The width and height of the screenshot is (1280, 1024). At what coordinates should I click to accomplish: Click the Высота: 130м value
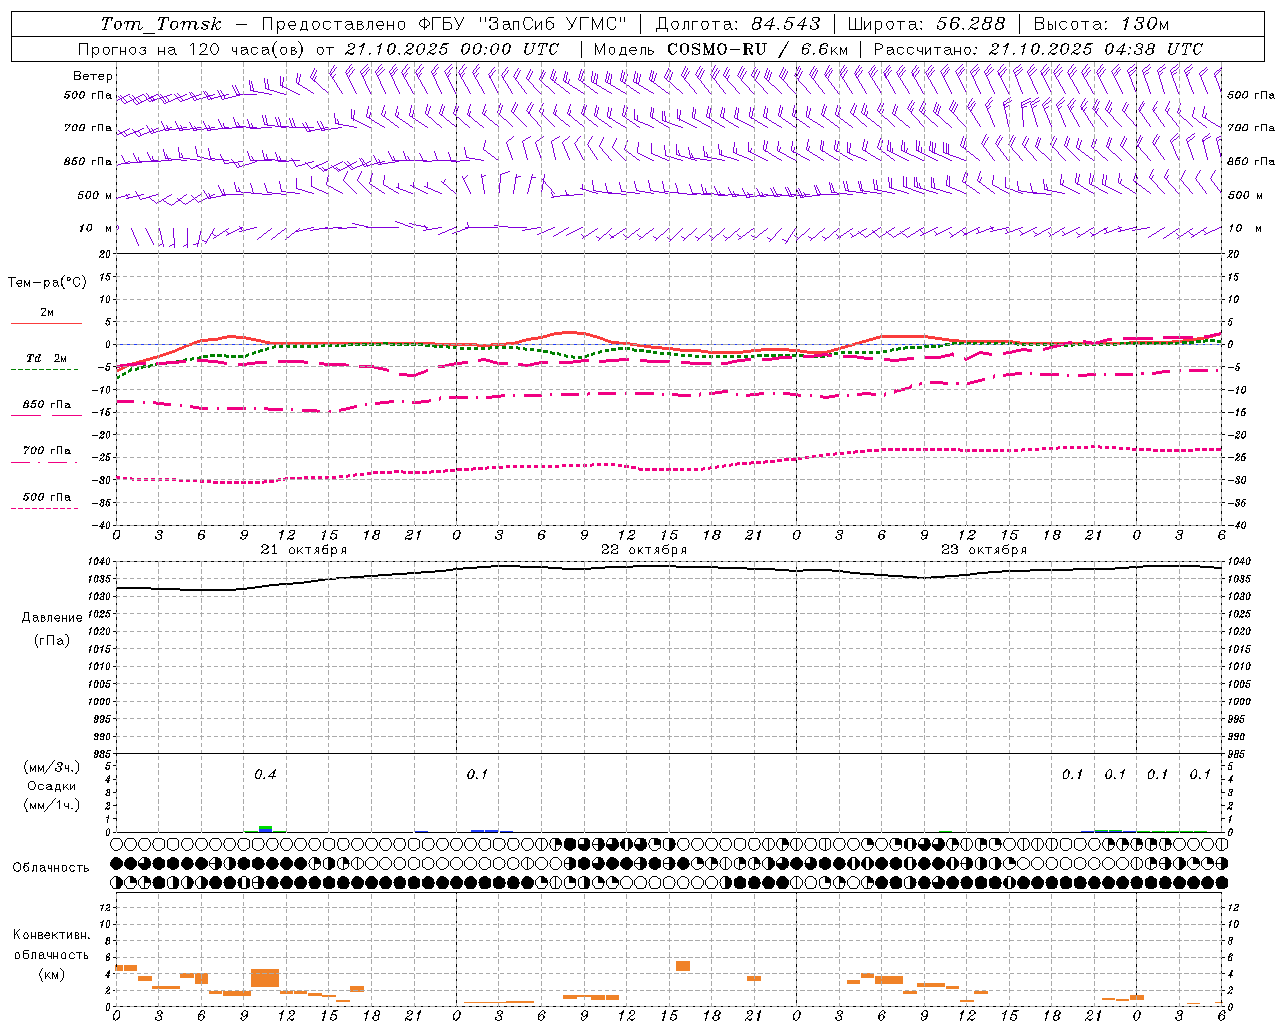1101,24
